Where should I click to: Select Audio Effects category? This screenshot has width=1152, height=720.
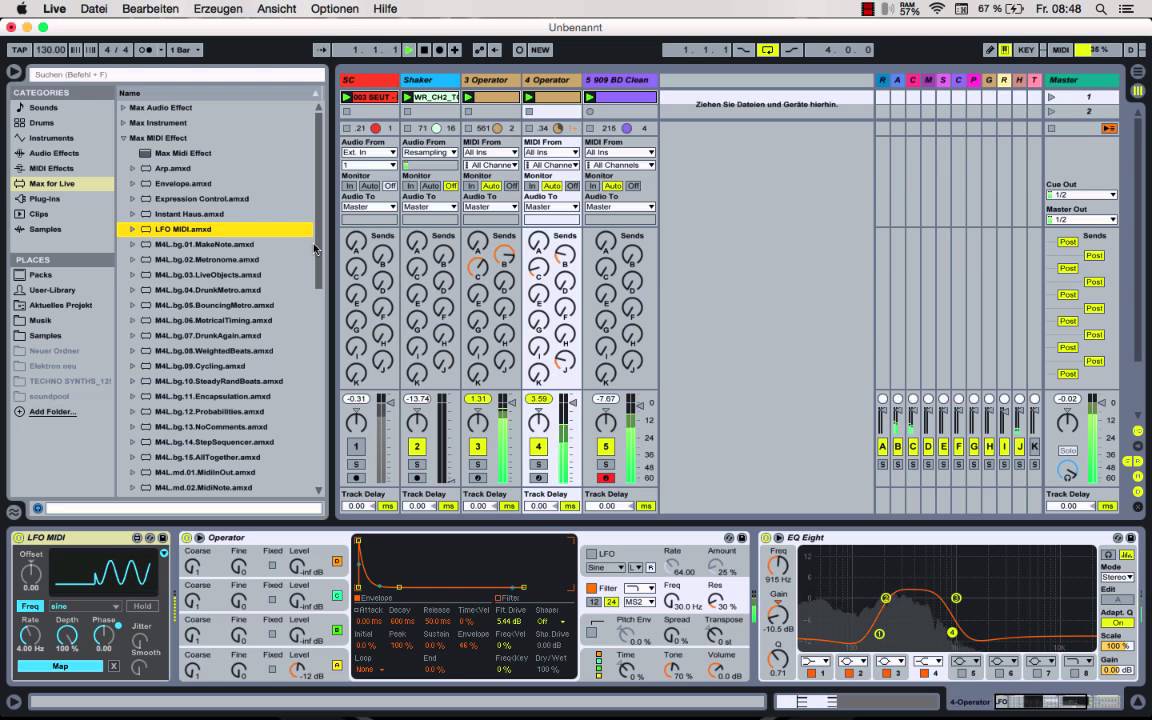tap(54, 153)
